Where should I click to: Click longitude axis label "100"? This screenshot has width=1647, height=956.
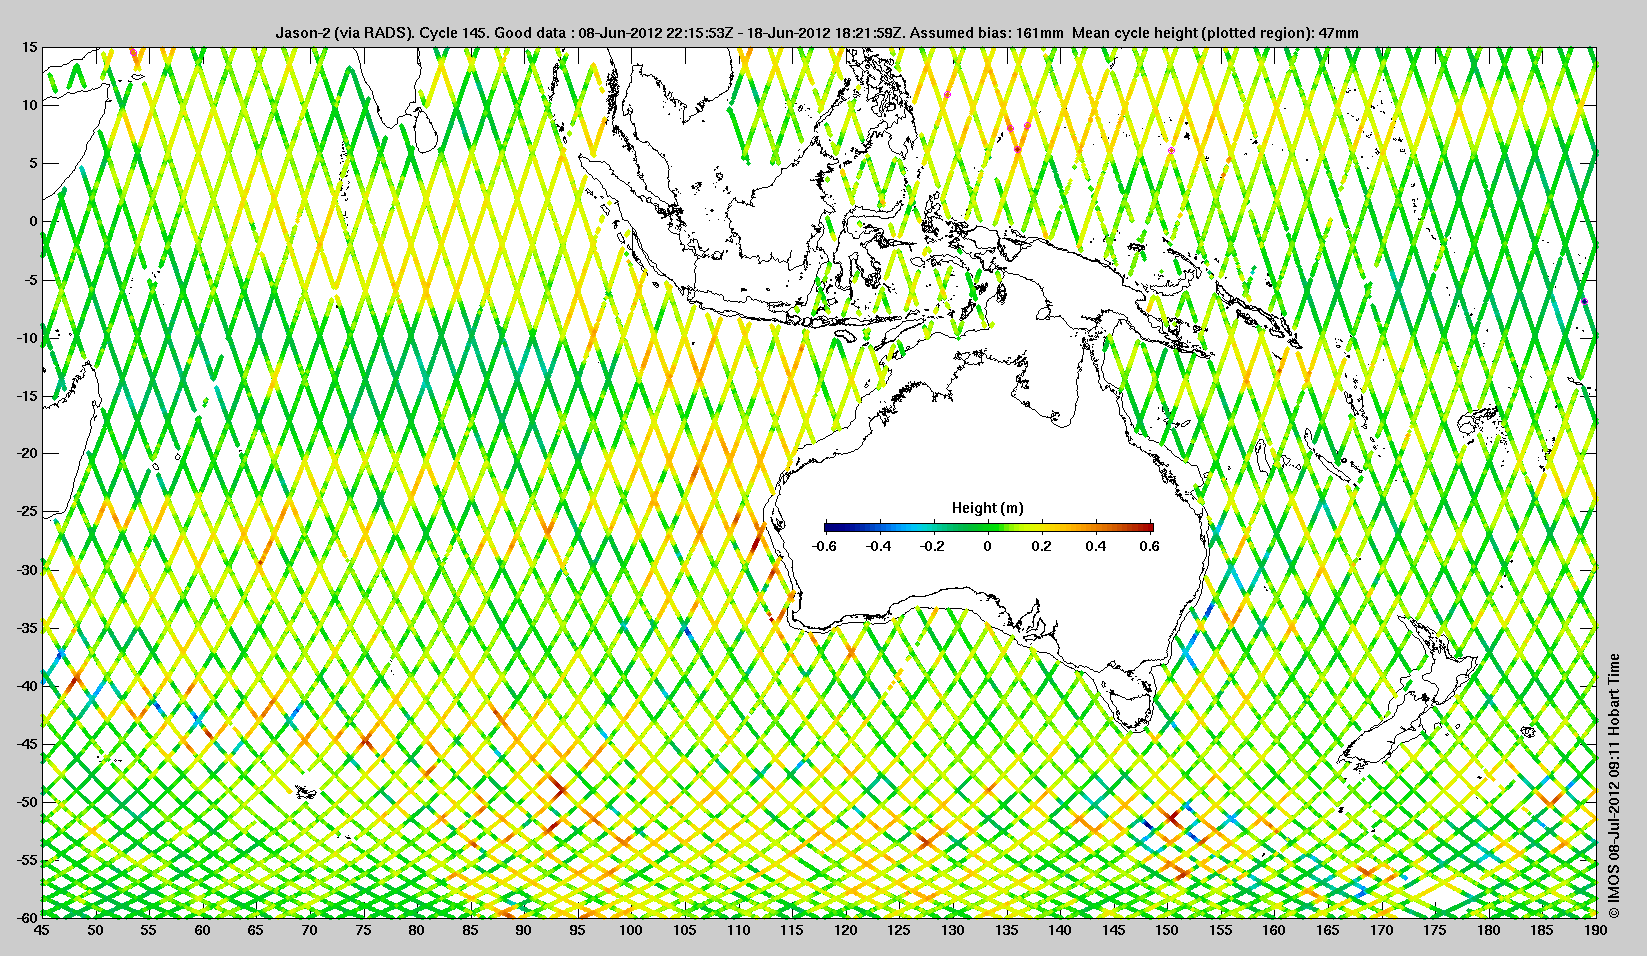(631, 930)
